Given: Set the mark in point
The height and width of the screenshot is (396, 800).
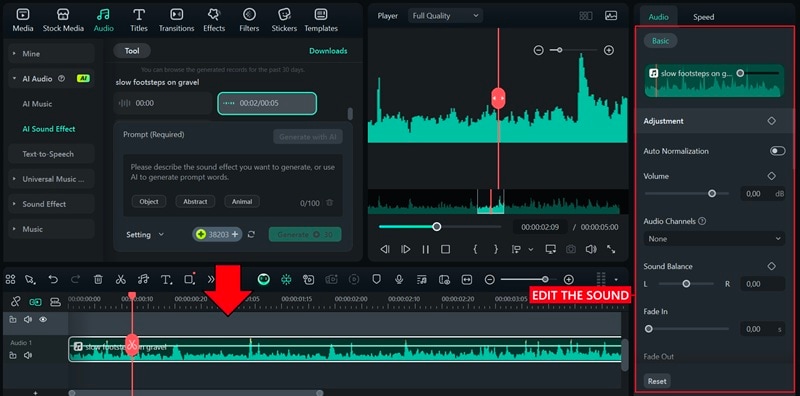Looking at the screenshot, I should pos(475,249).
